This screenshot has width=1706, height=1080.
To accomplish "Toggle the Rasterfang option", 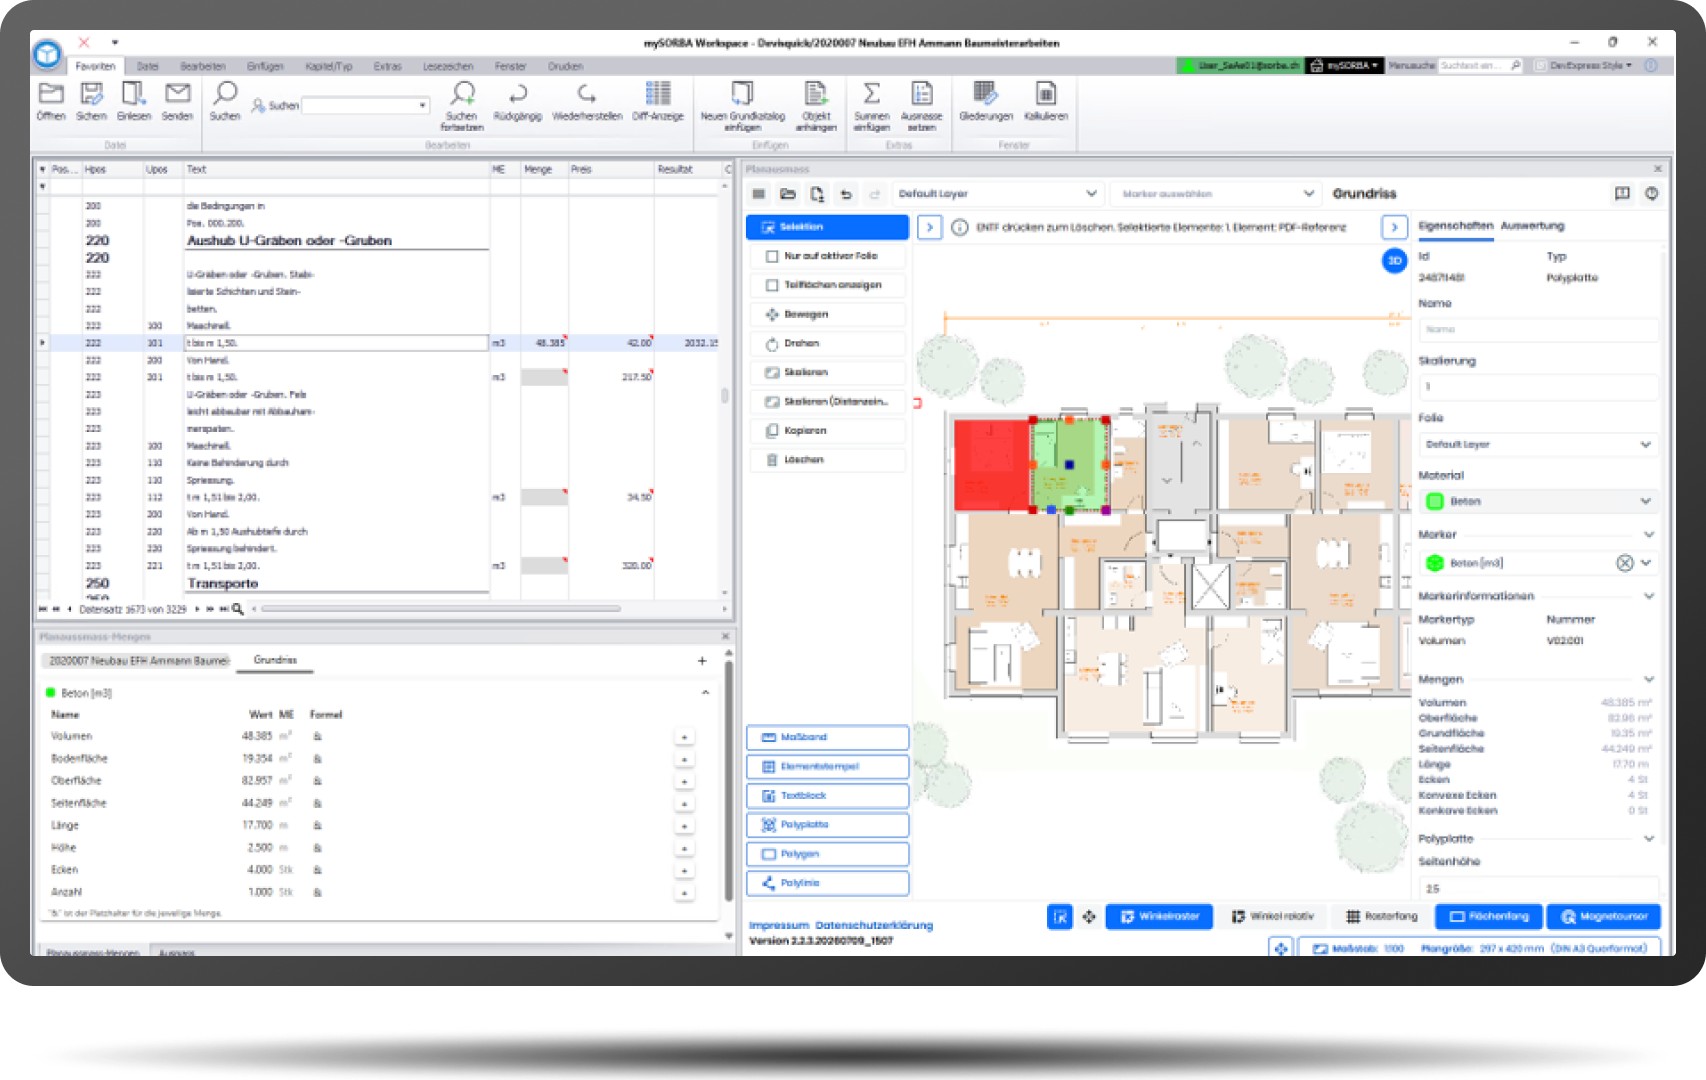I will coord(1382,916).
